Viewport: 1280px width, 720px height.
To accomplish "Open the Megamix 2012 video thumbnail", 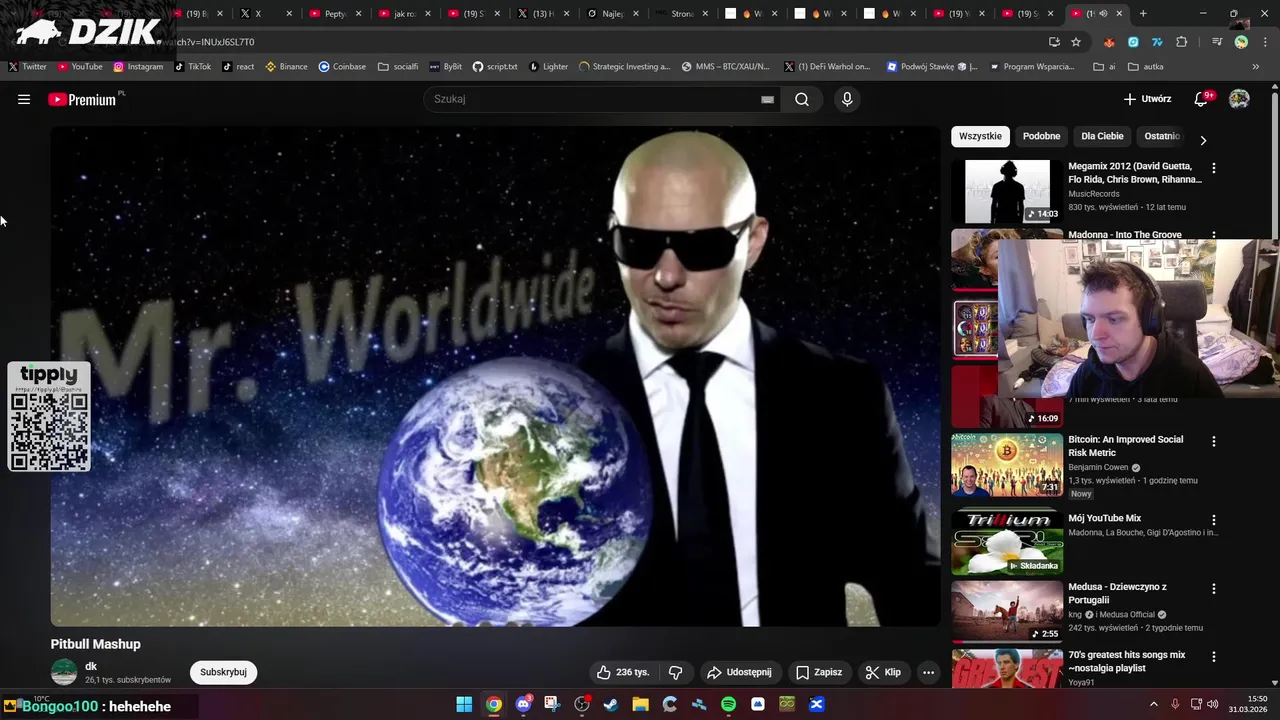I will (x=1007, y=191).
